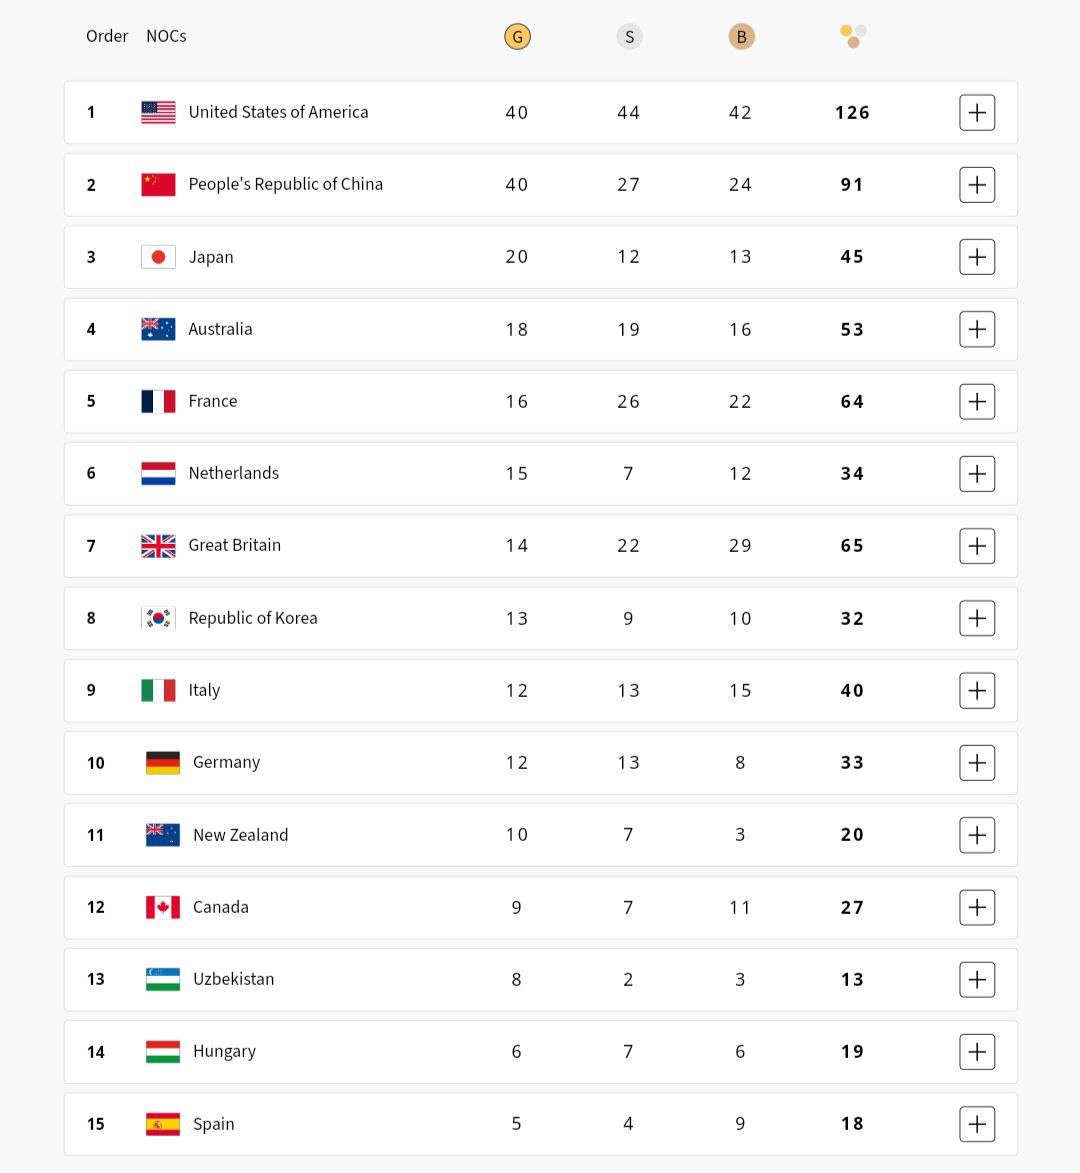Click the NOCs column header
1080x1173 pixels.
tap(166, 35)
